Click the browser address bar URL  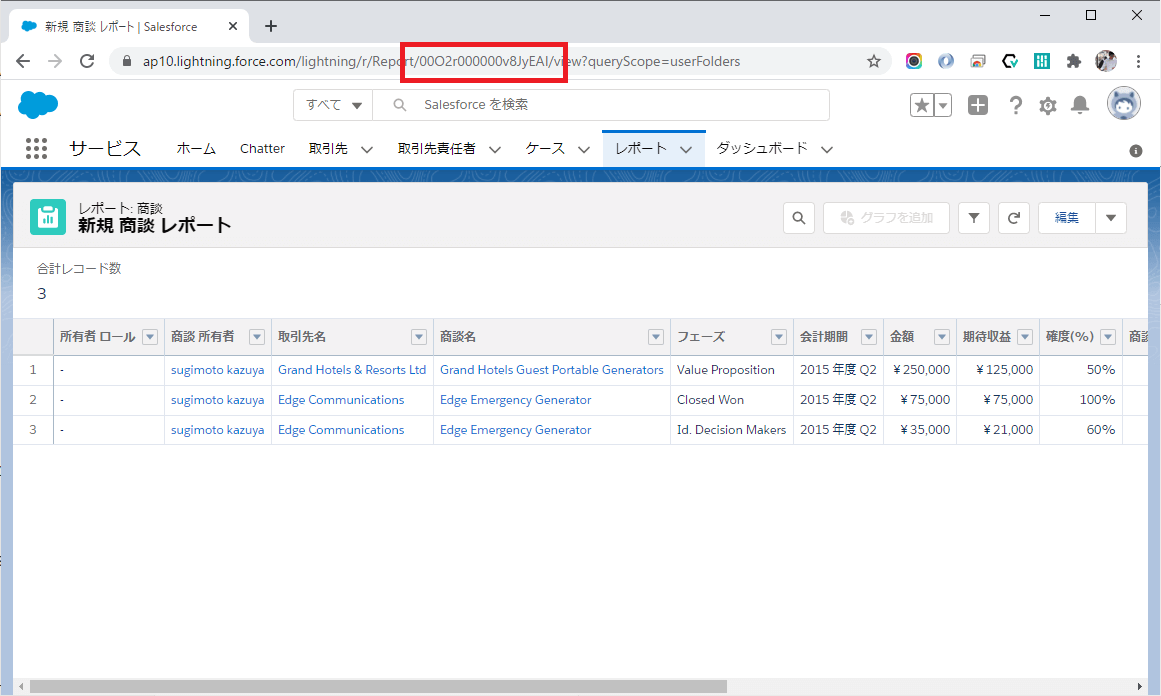click(441, 61)
